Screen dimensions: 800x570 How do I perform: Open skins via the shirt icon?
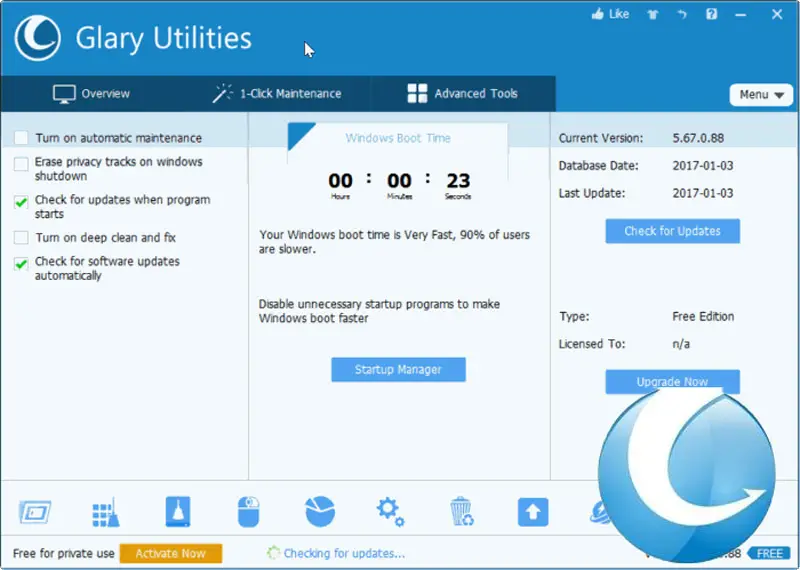pos(653,14)
